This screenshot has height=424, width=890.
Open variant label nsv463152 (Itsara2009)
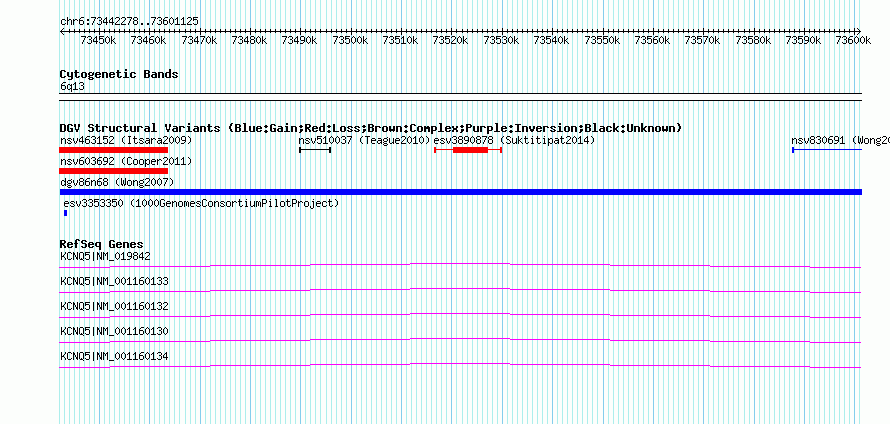126,140
